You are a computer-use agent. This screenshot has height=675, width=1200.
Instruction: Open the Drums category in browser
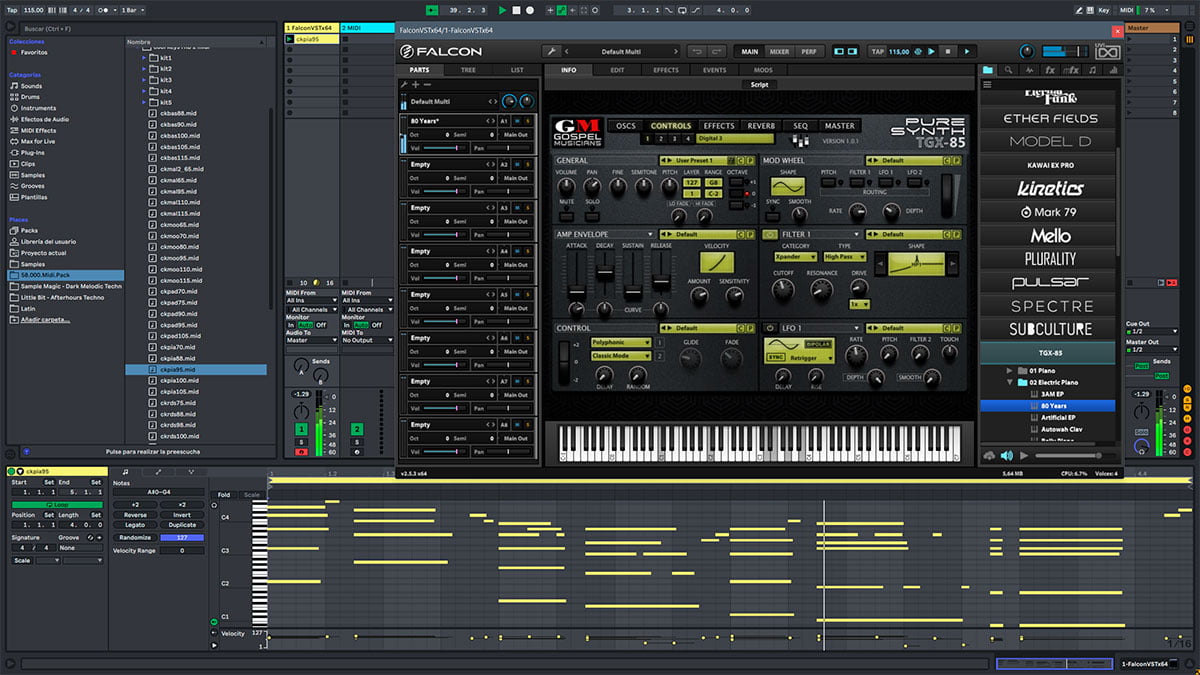click(x=31, y=97)
